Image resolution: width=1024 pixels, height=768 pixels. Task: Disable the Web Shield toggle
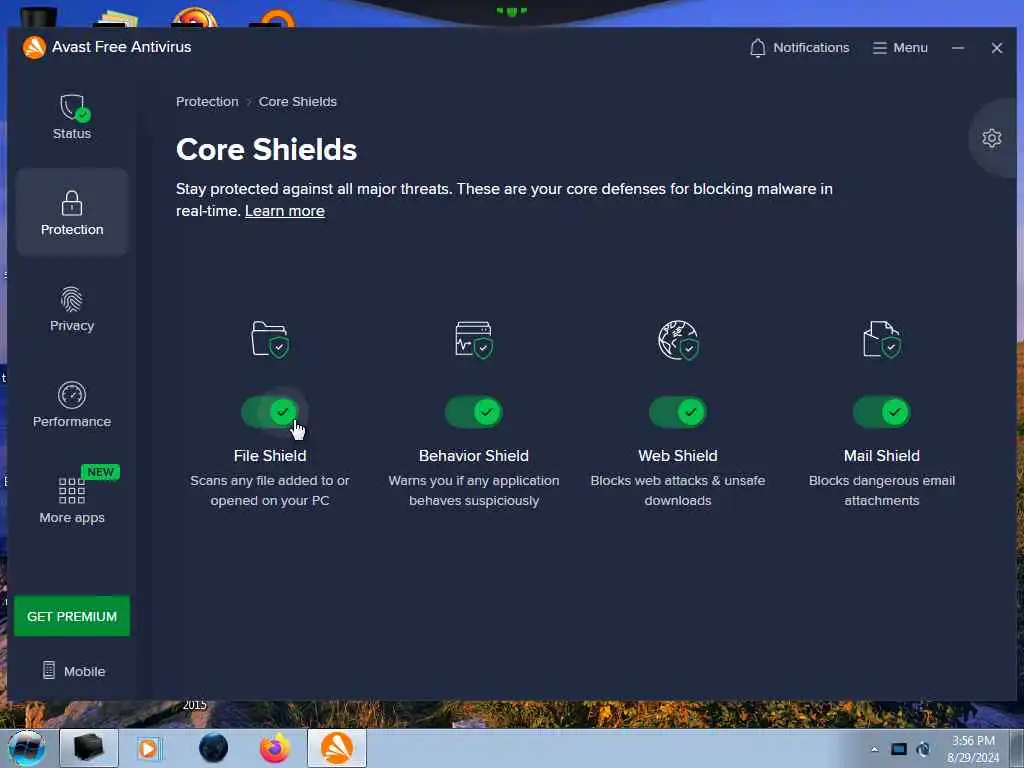click(678, 412)
